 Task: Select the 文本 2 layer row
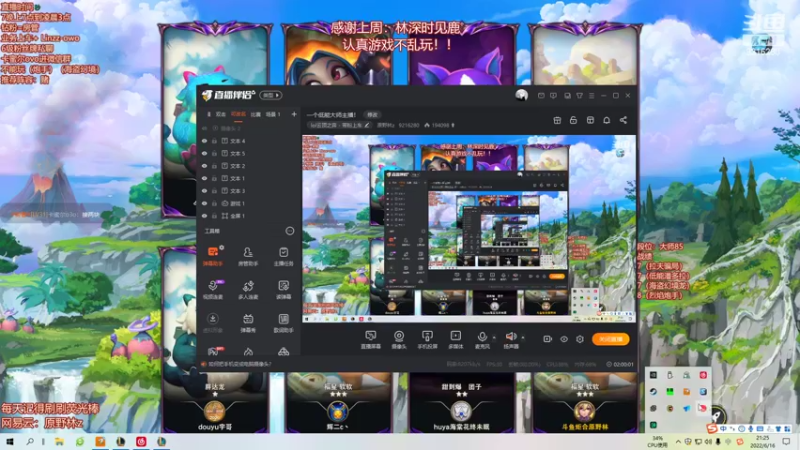[249, 166]
